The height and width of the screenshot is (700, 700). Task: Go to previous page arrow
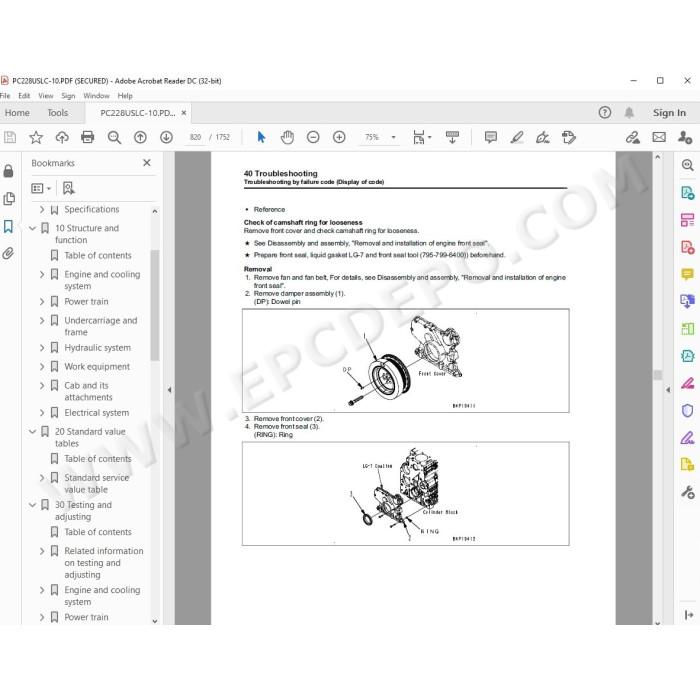(x=140, y=137)
